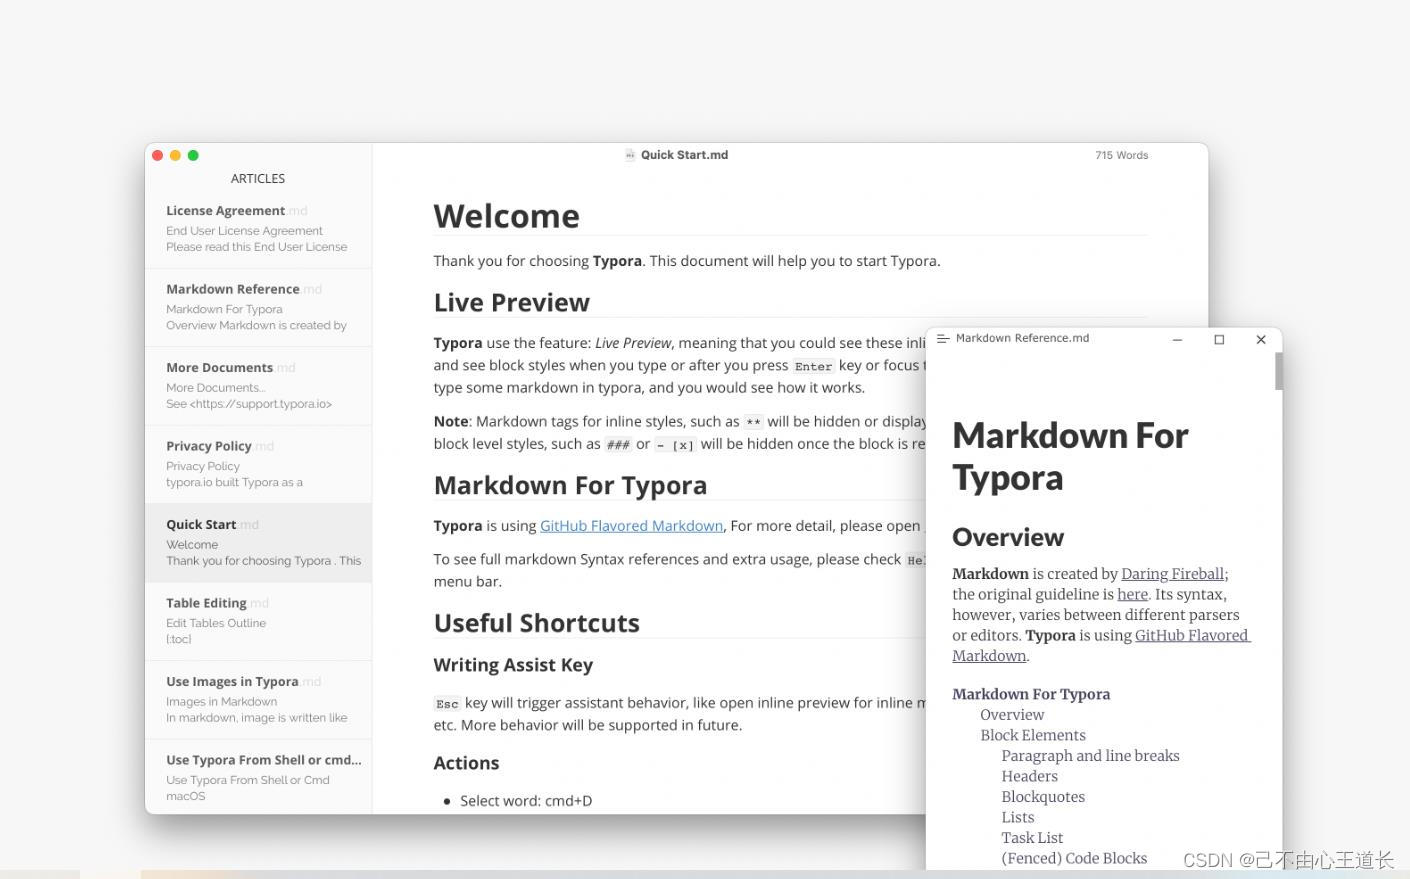
Task: Click the Writing Assist Key subheading
Action: tap(513, 665)
